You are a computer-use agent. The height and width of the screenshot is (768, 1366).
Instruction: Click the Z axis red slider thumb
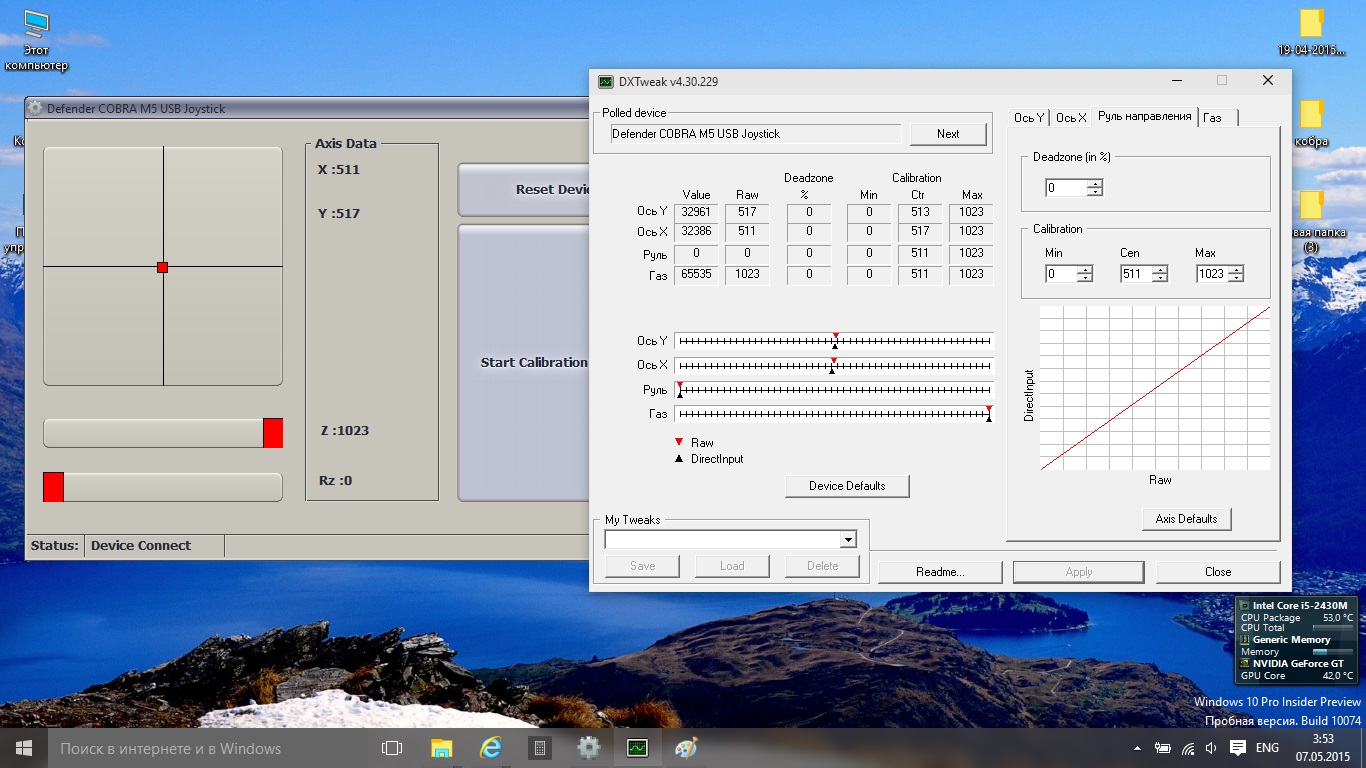(x=273, y=433)
